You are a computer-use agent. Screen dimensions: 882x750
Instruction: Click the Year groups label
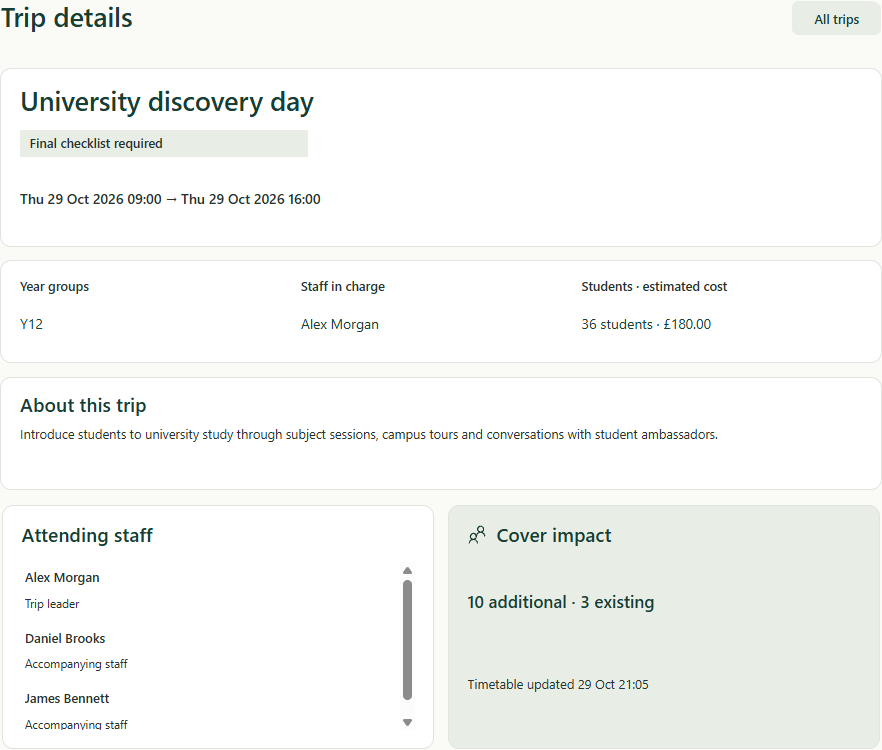[55, 287]
